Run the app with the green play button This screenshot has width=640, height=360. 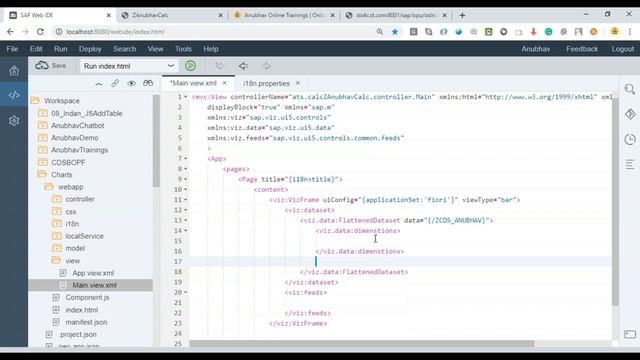point(190,66)
